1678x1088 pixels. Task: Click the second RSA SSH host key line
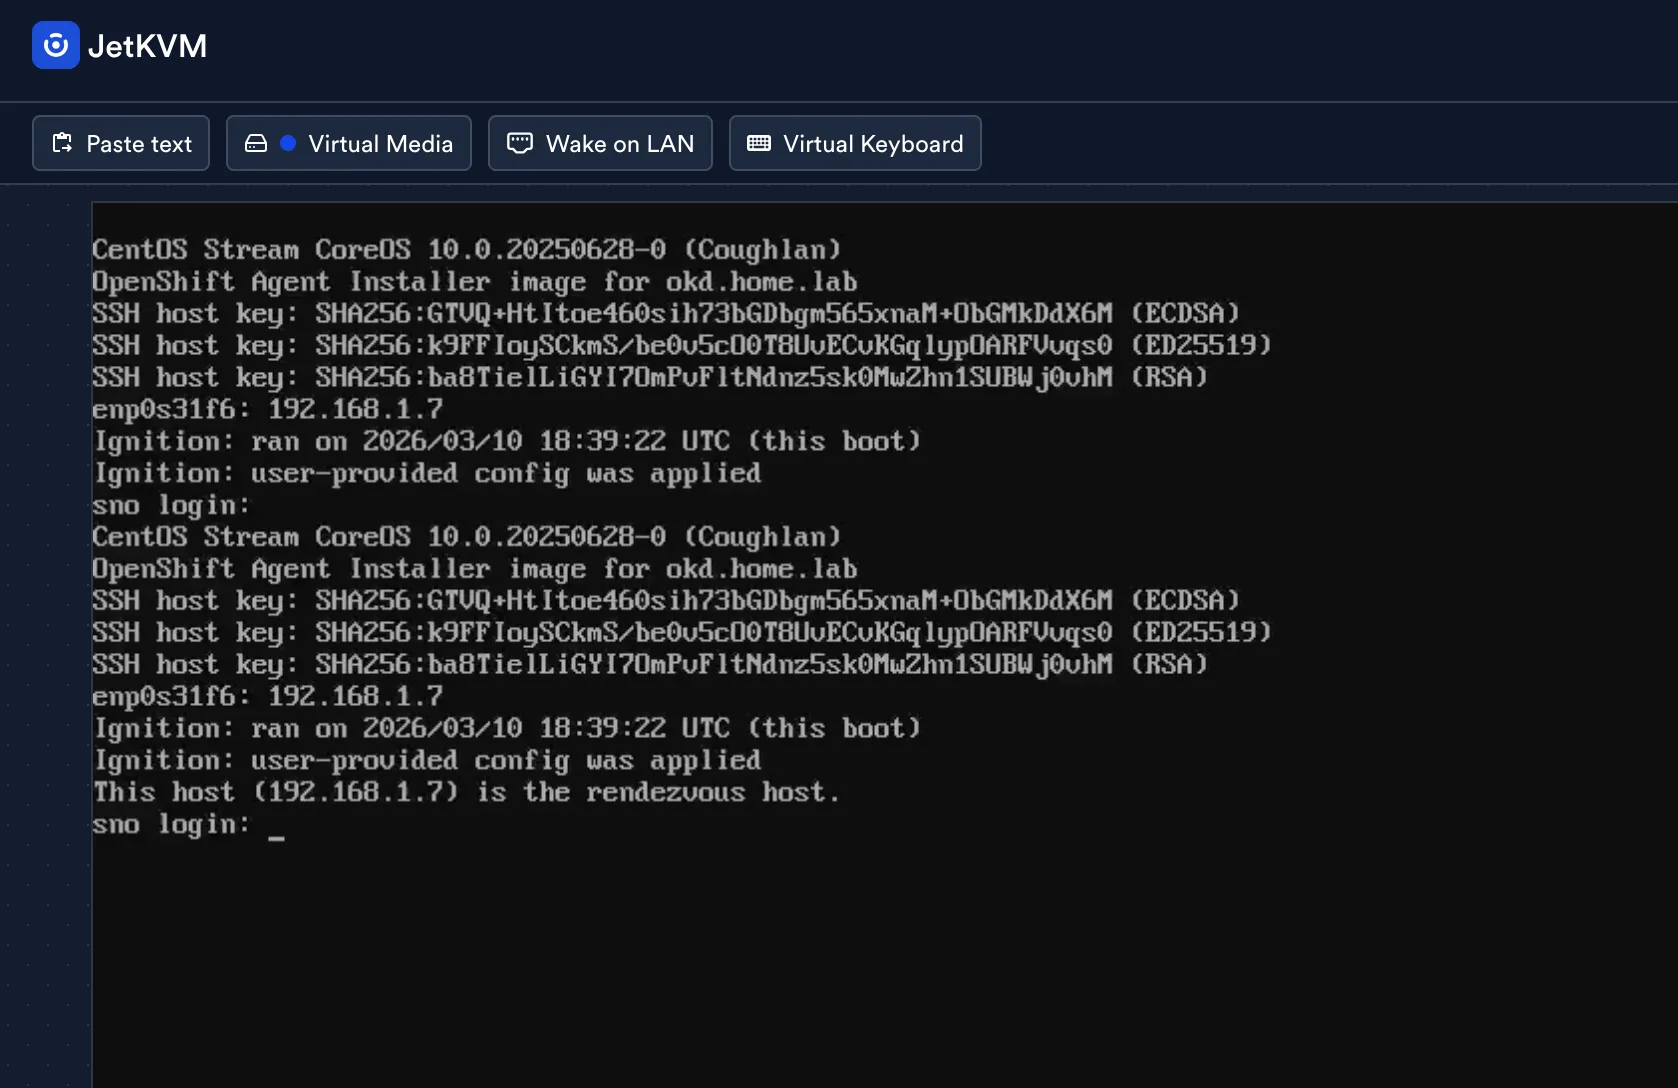tap(650, 664)
